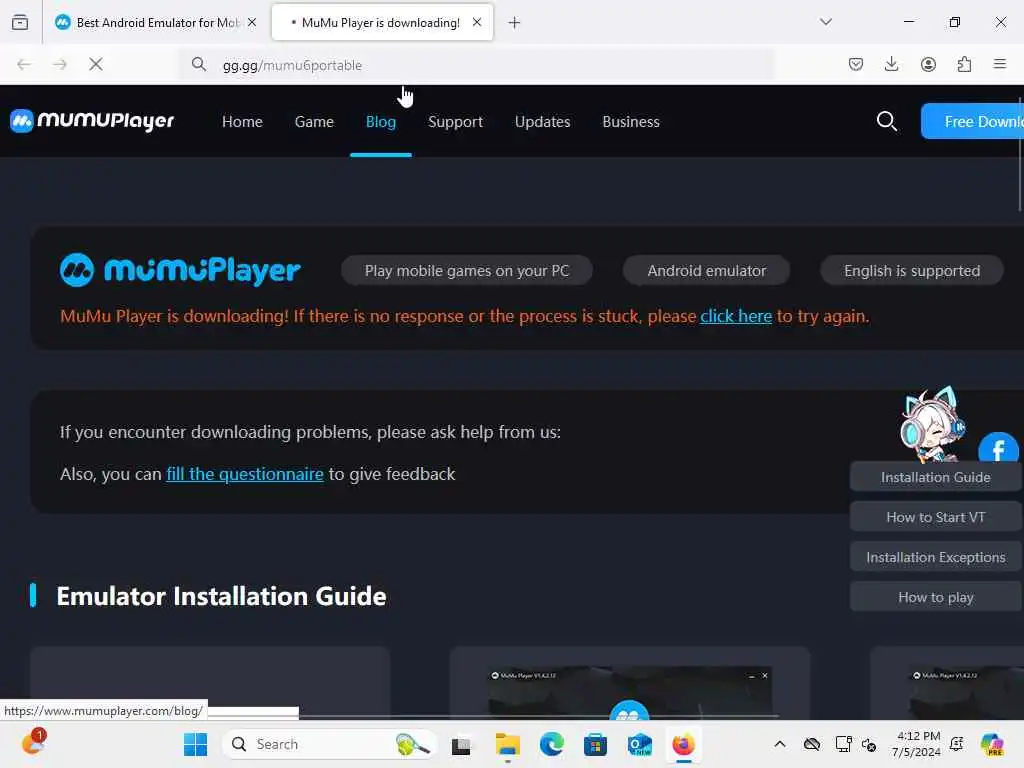Expand the list all tabs chevron
This screenshot has height=768, width=1024.
(x=826, y=22)
